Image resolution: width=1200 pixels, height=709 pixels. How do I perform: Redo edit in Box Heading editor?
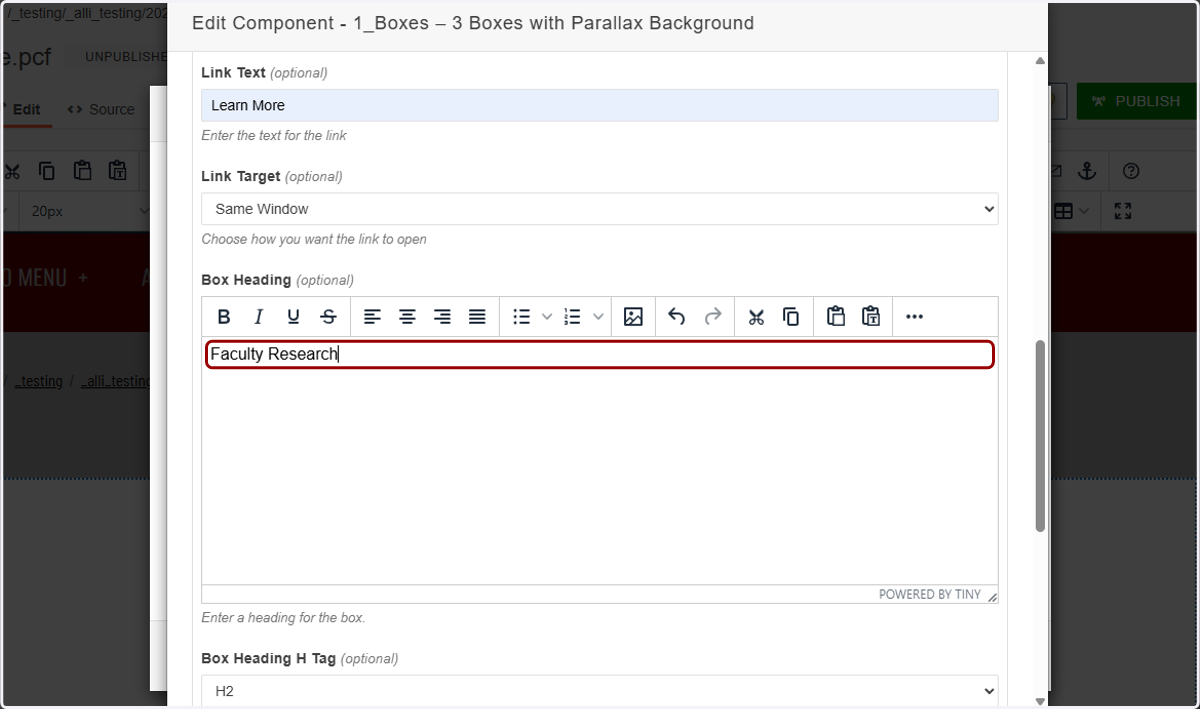pyautogui.click(x=712, y=317)
